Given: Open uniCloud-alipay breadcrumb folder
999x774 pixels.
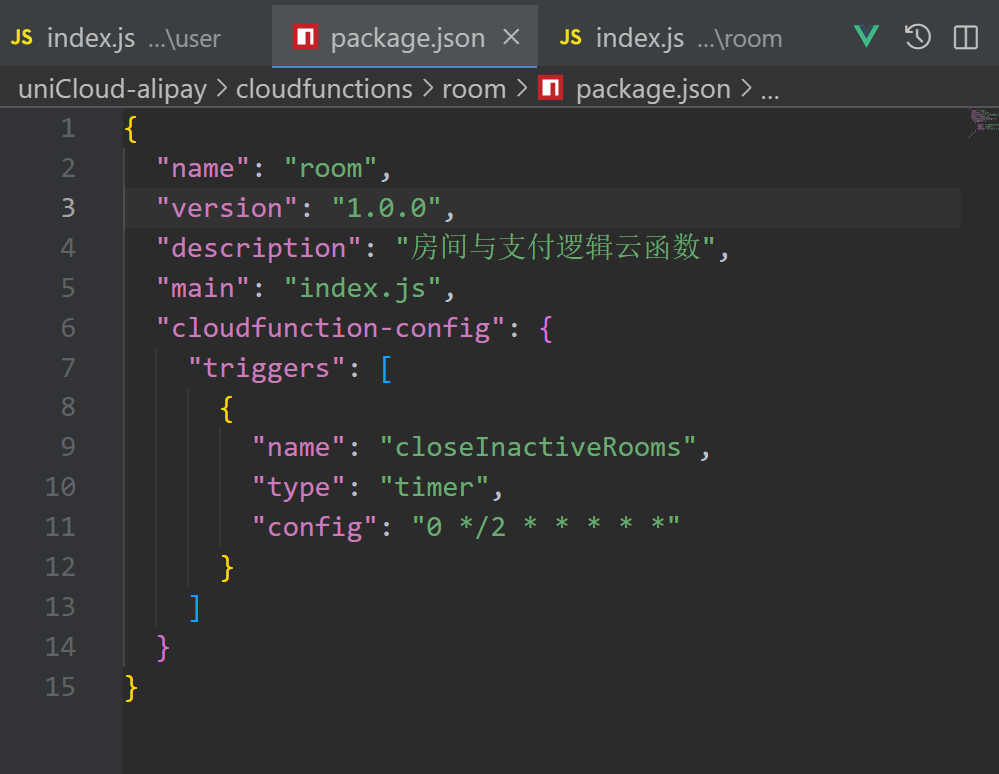Looking at the screenshot, I should click(x=112, y=89).
